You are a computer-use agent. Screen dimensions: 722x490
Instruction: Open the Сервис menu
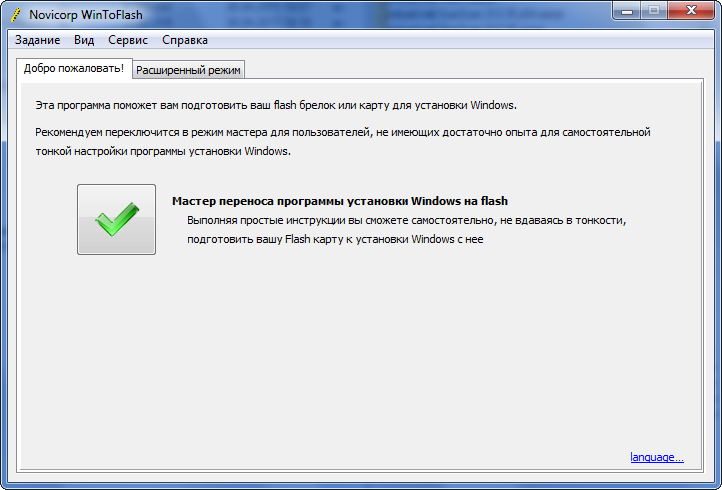pos(128,40)
